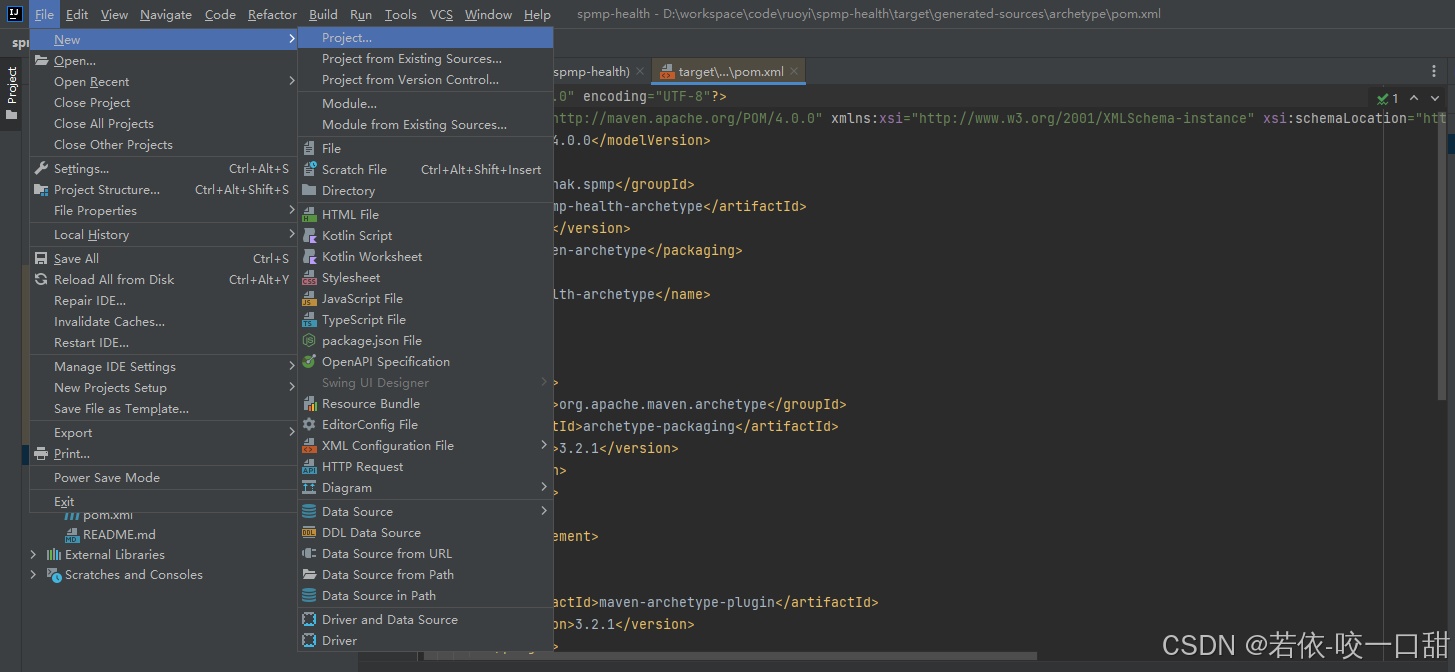Click the Kotlin Script file icon

(x=309, y=236)
